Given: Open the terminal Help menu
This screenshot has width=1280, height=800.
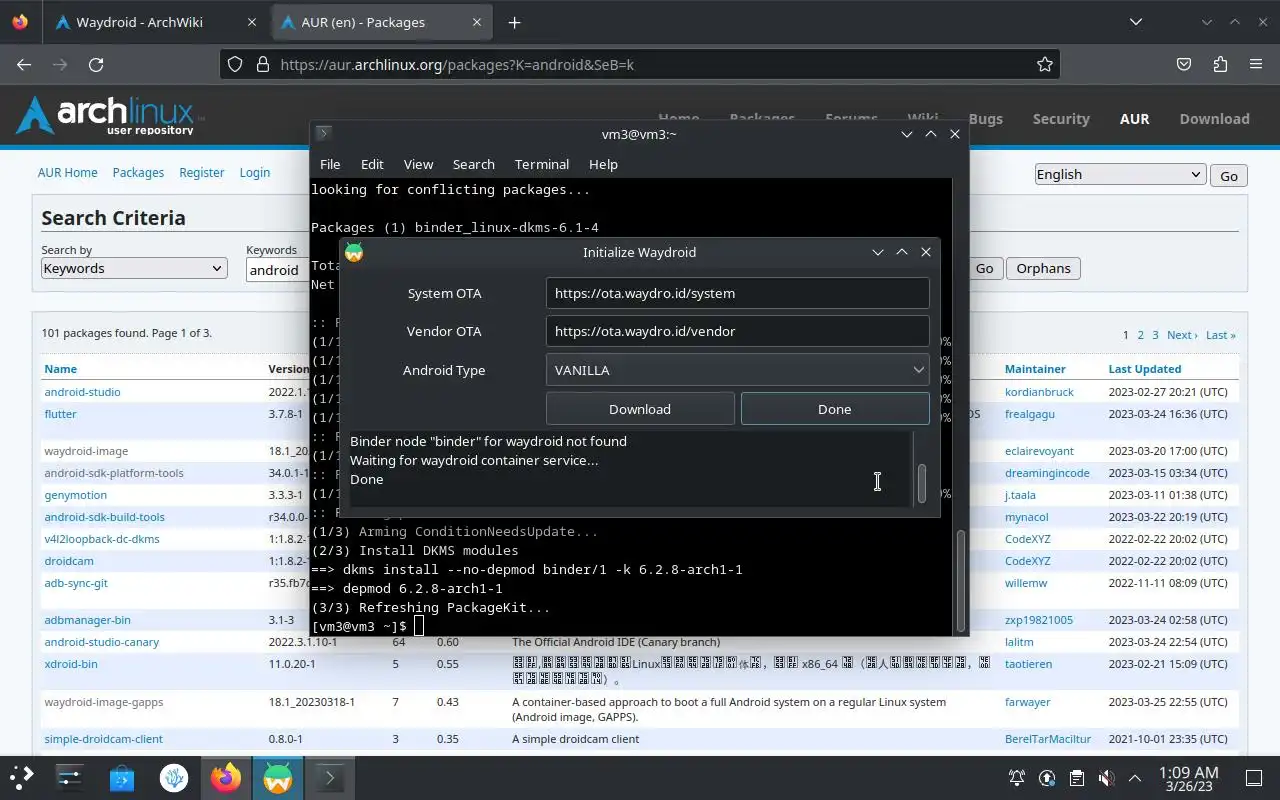Looking at the screenshot, I should [x=603, y=164].
